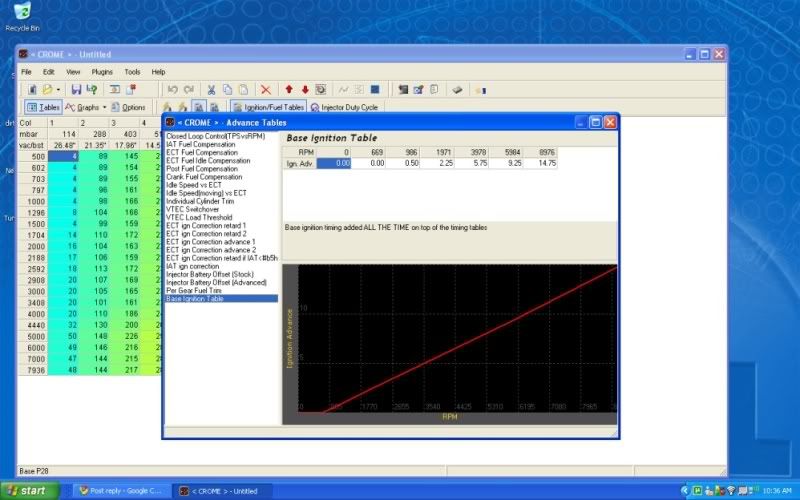Viewport: 800px width, 500px height.
Task: Open the Tools menu
Action: (132, 72)
